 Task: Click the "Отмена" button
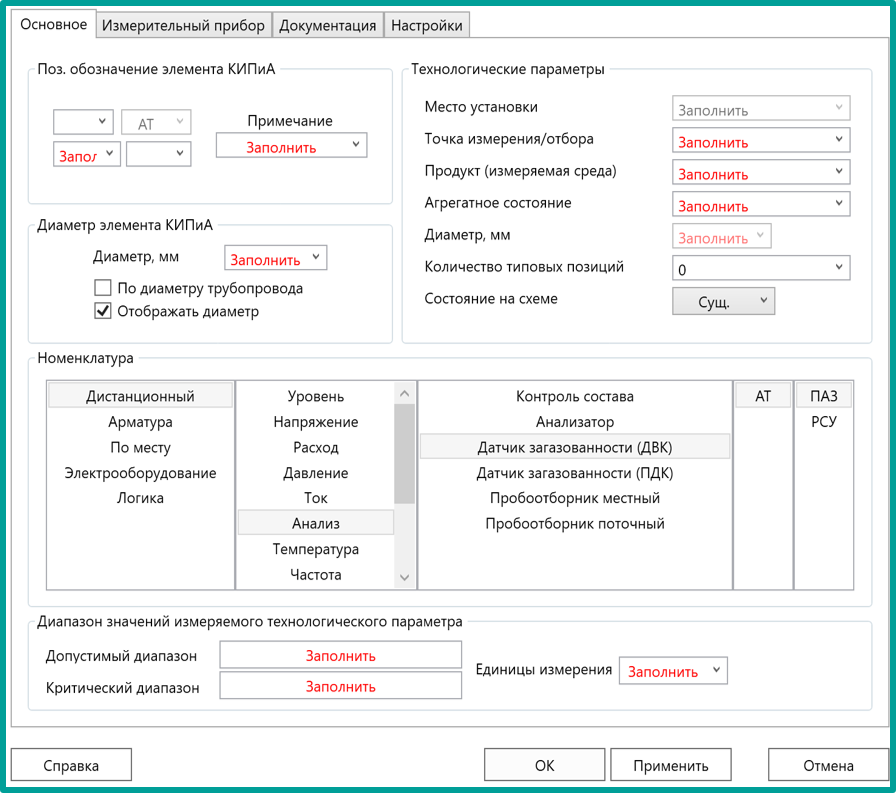coord(828,766)
